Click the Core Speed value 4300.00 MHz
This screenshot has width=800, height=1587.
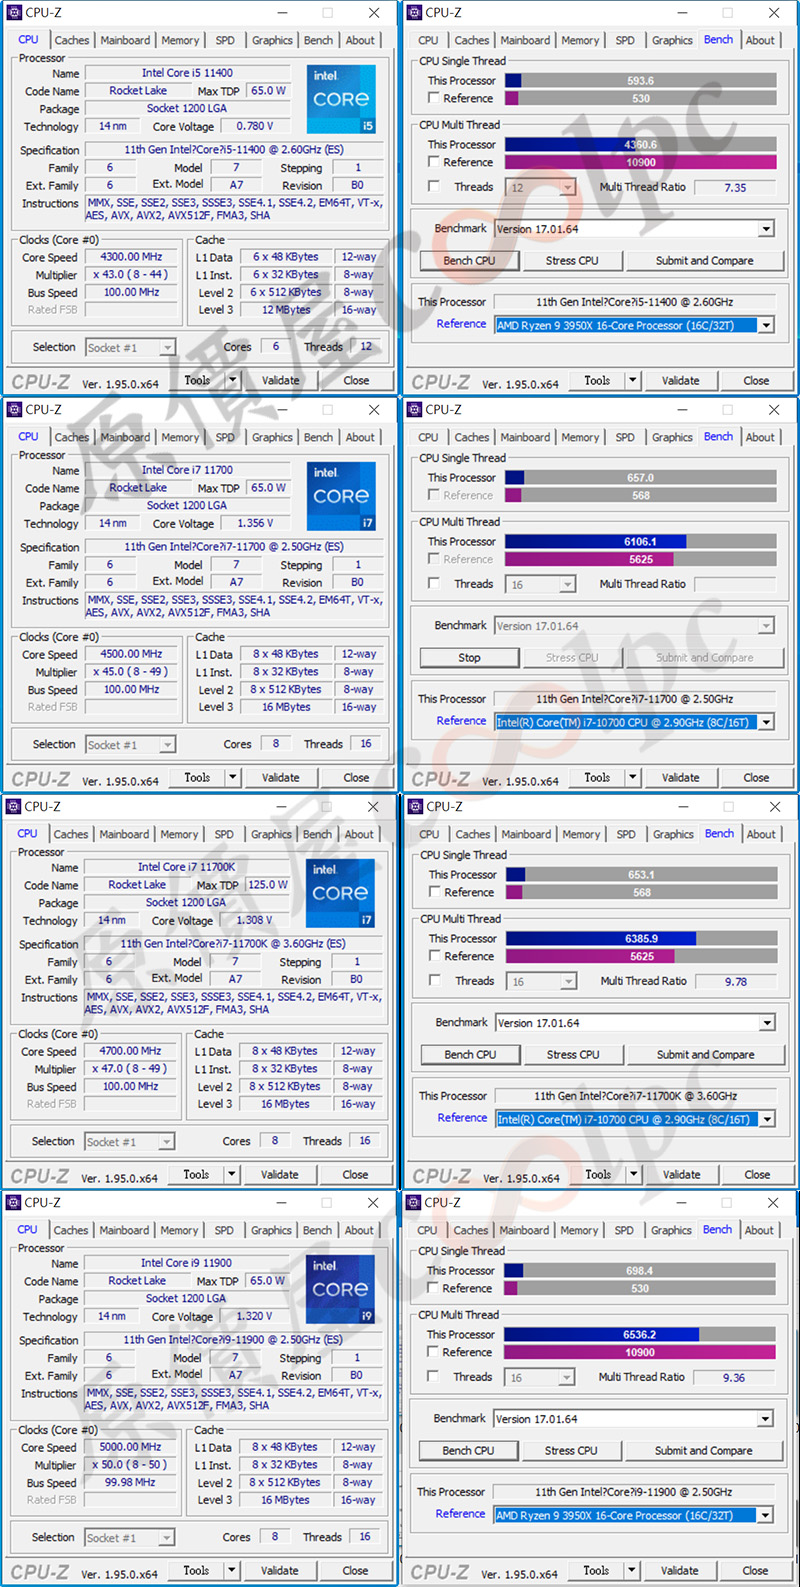[x=131, y=257]
